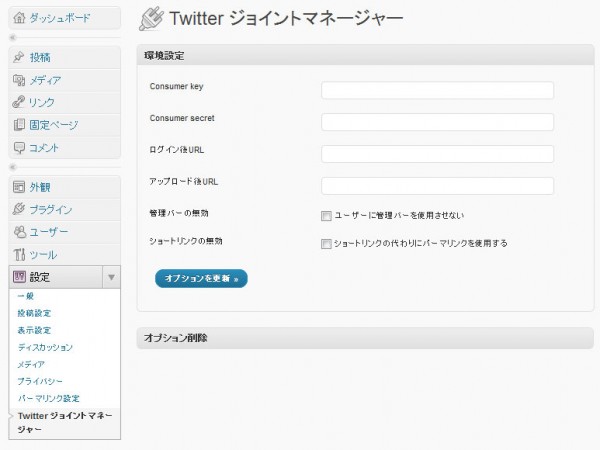Click the speech bubble icon beside コメント
This screenshot has height=450, width=600.
coord(19,148)
